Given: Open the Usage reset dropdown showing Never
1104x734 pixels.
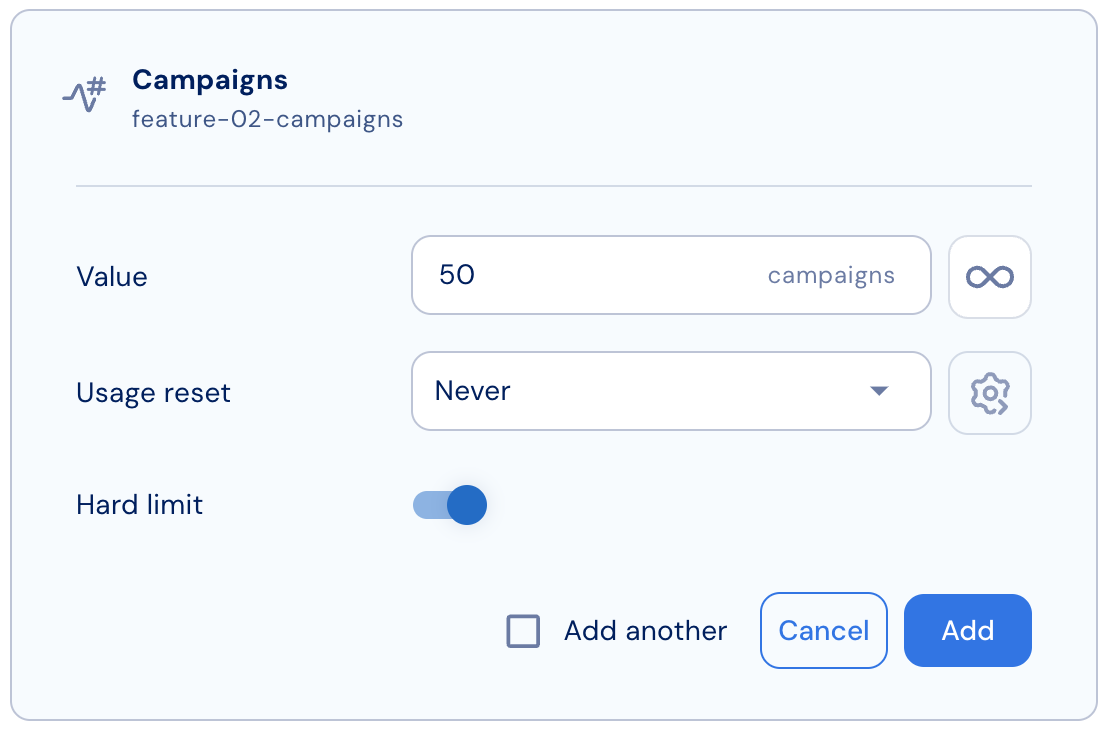Looking at the screenshot, I should coord(671,391).
